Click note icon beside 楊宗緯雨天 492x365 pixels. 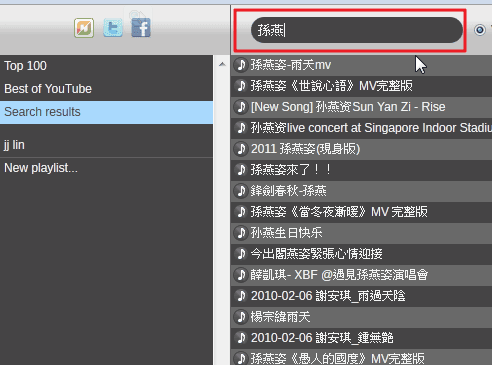[x=241, y=317]
